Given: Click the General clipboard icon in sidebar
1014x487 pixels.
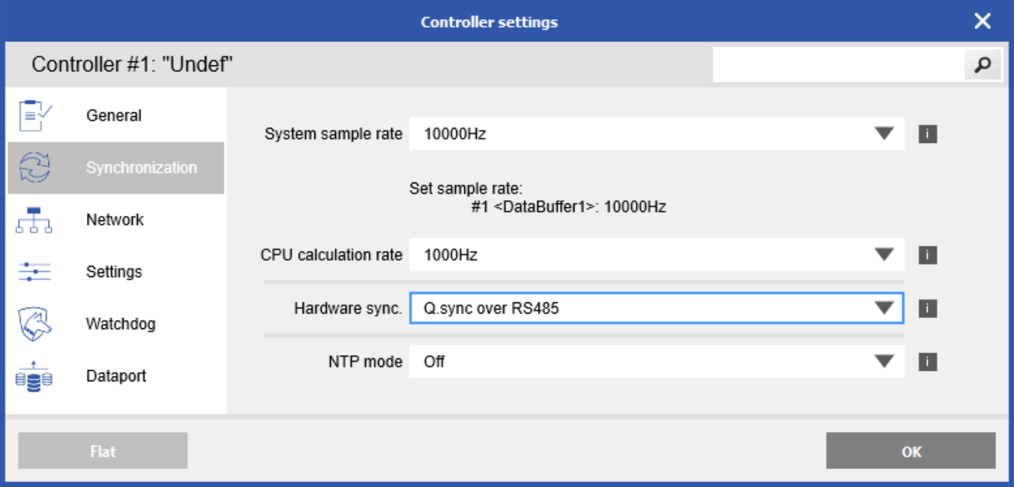Looking at the screenshot, I should pos(35,116).
